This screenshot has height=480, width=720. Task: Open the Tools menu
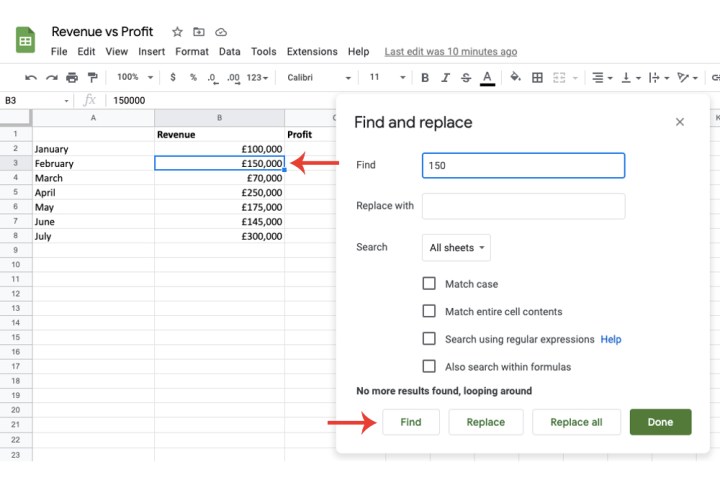tap(264, 51)
